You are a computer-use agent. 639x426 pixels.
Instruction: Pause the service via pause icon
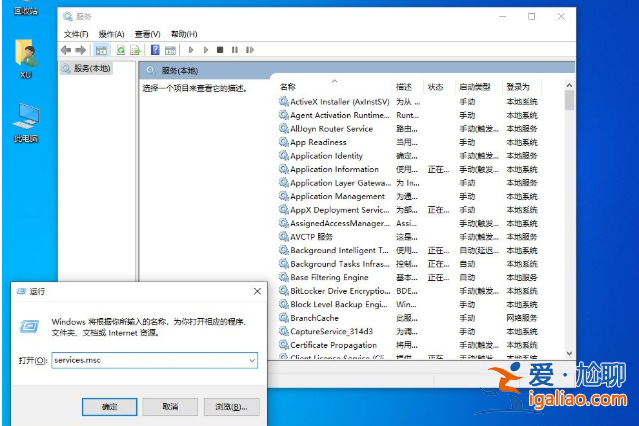click(235, 50)
